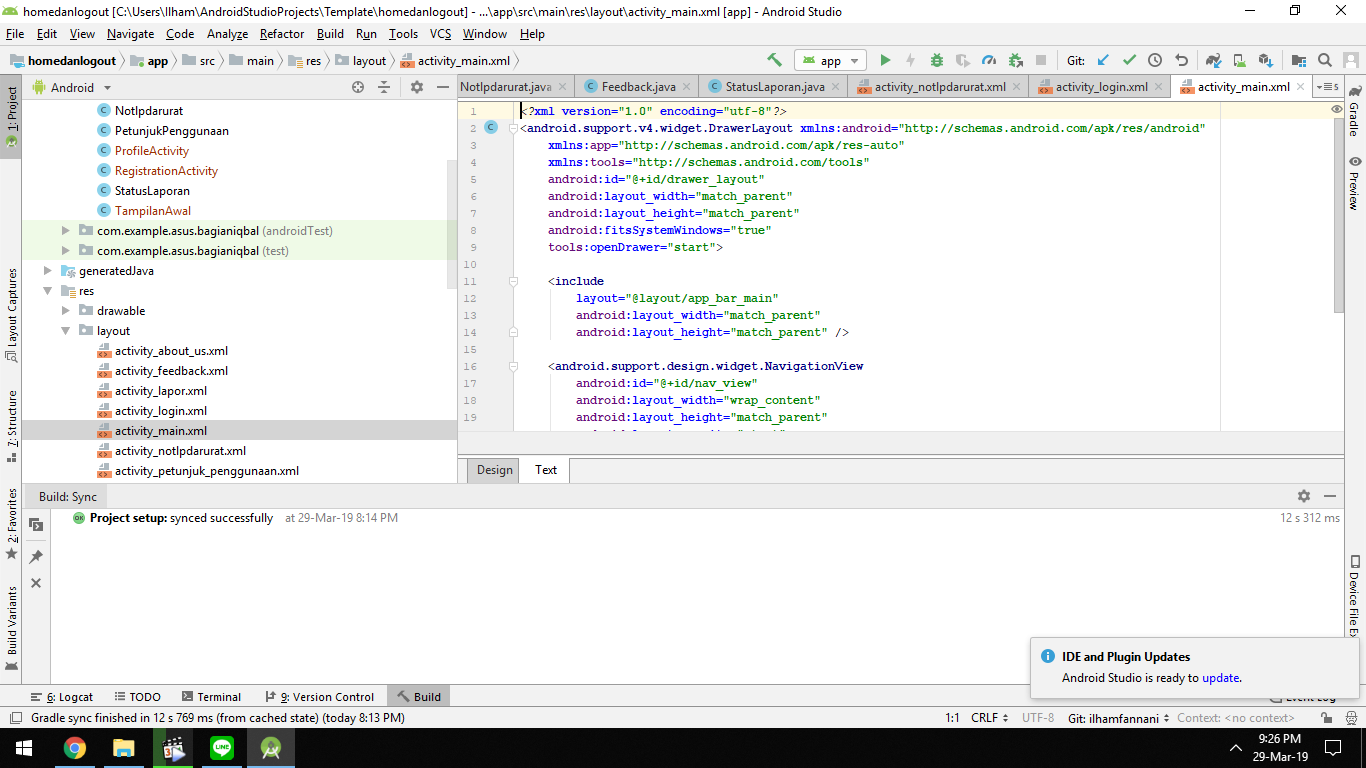The width and height of the screenshot is (1366, 768).
Task: Click the Search Everywhere magnifier icon
Action: click(1325, 60)
